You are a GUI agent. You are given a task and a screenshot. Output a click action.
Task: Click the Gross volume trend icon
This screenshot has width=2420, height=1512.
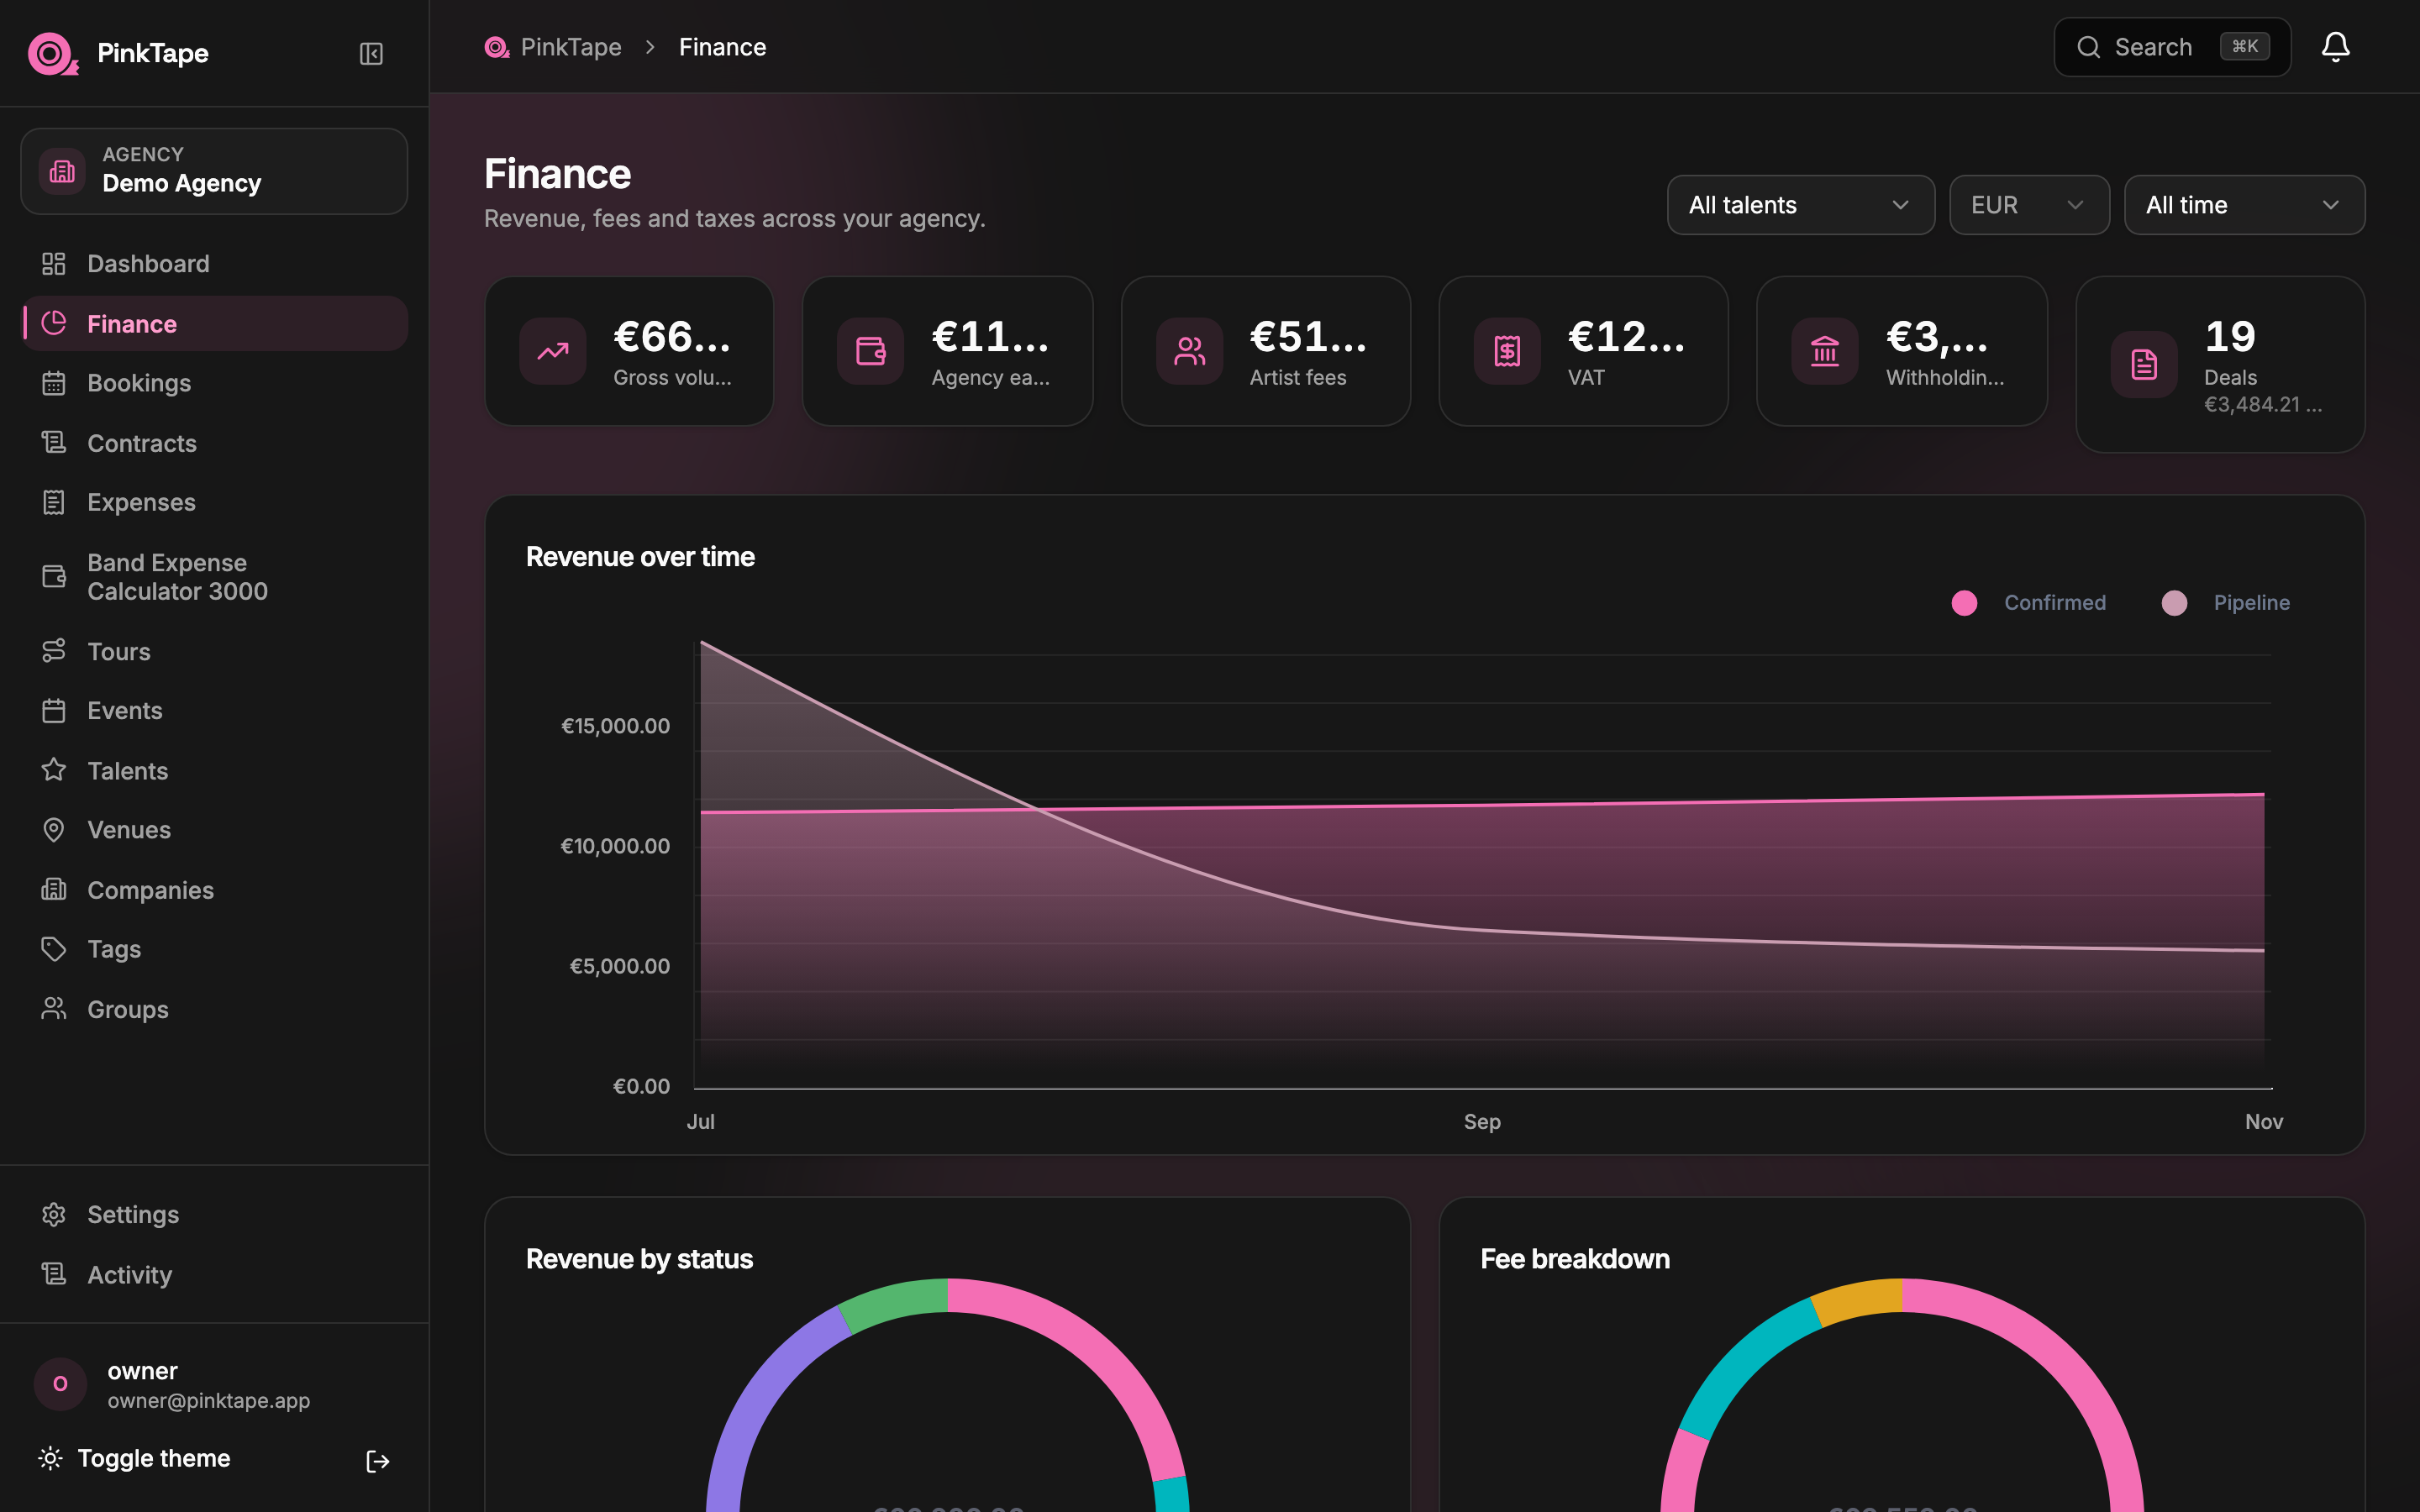[553, 351]
